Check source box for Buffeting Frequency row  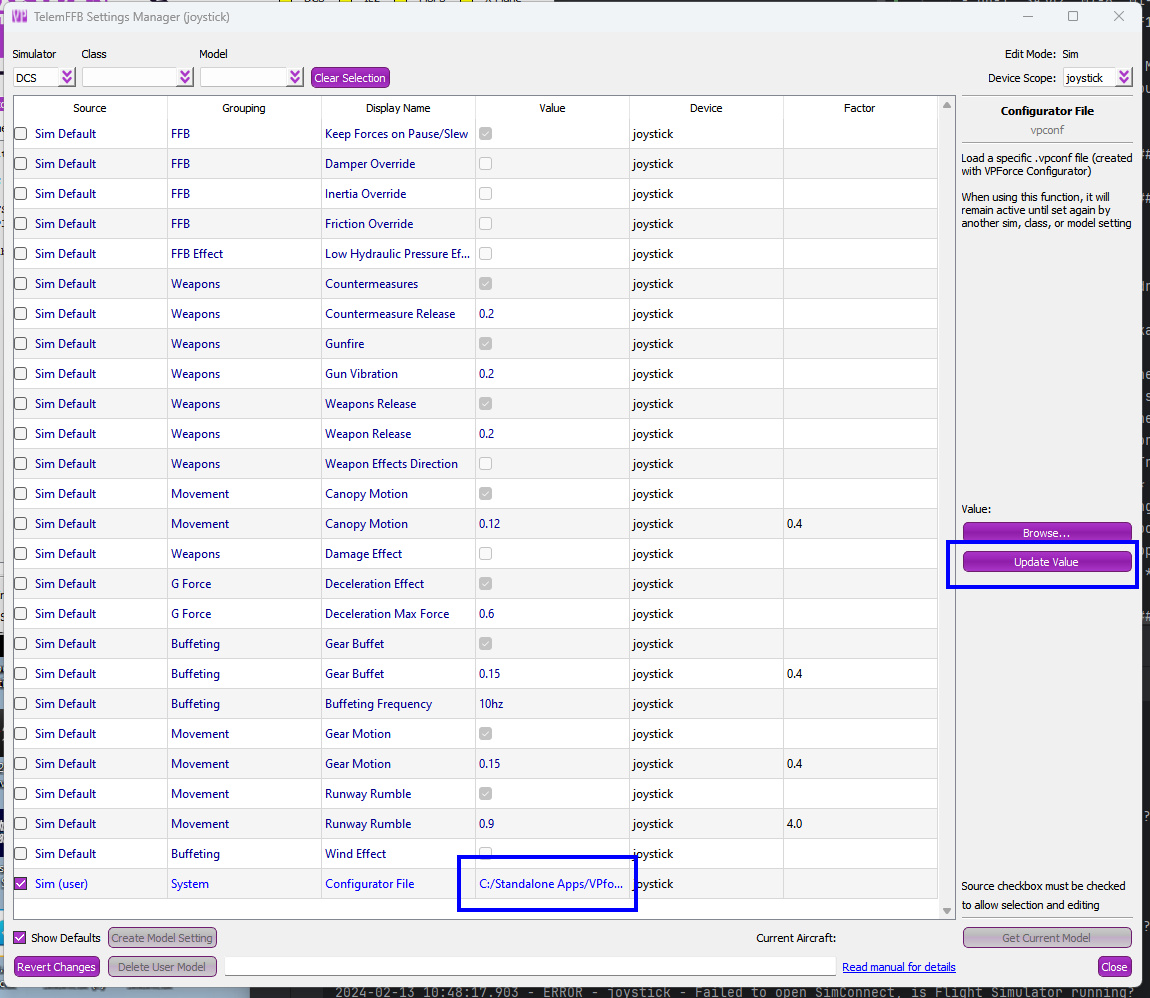21,703
